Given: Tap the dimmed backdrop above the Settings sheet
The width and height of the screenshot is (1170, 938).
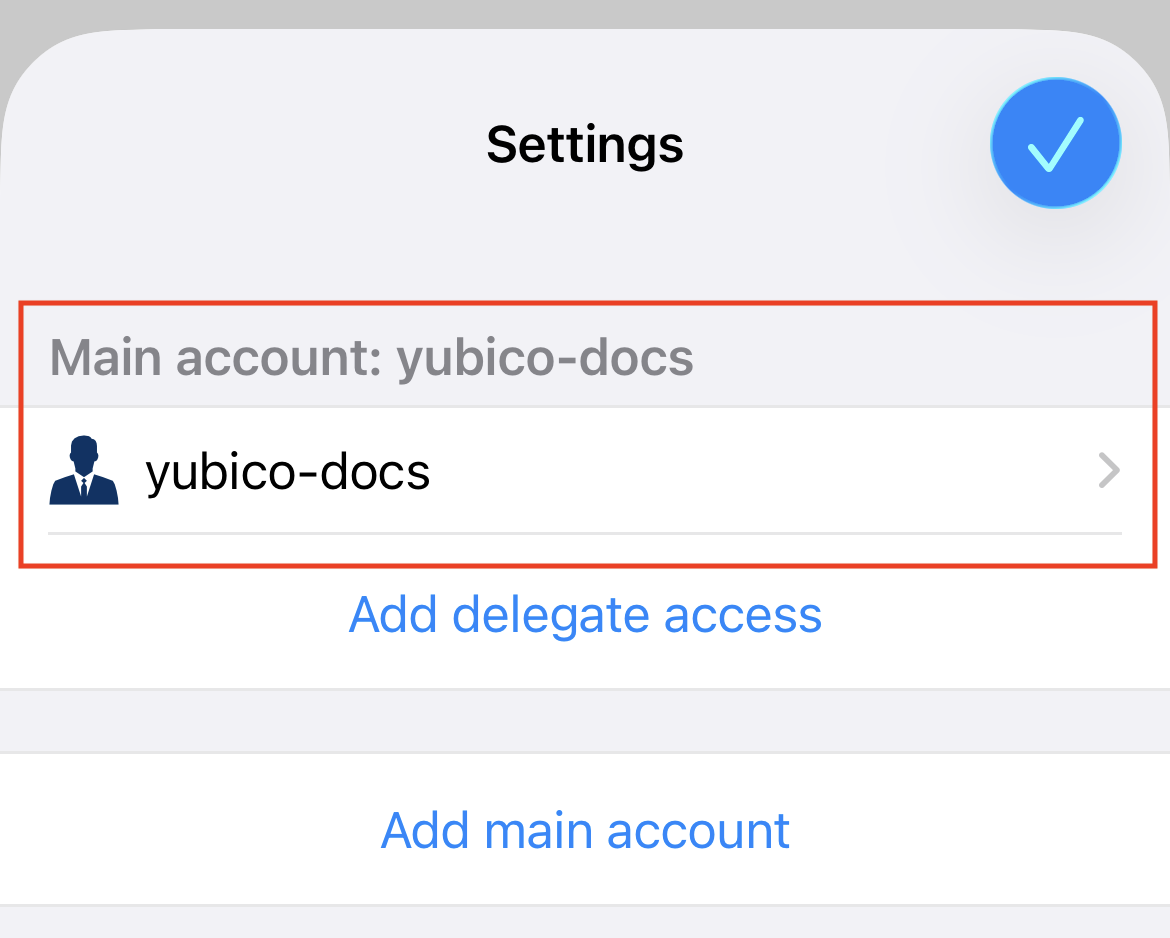Looking at the screenshot, I should (585, 12).
